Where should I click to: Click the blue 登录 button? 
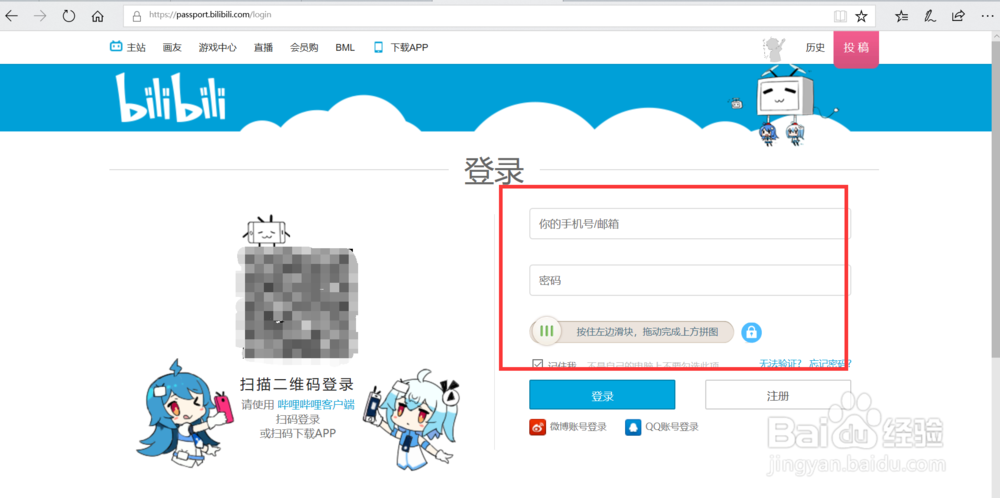point(602,395)
